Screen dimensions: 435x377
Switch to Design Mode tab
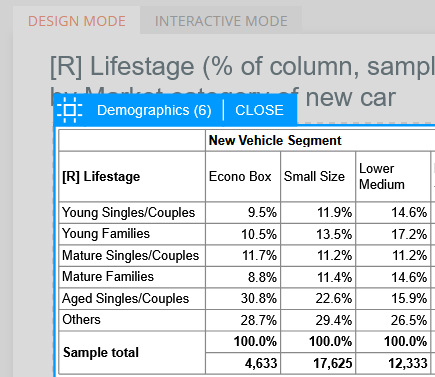coord(77,21)
